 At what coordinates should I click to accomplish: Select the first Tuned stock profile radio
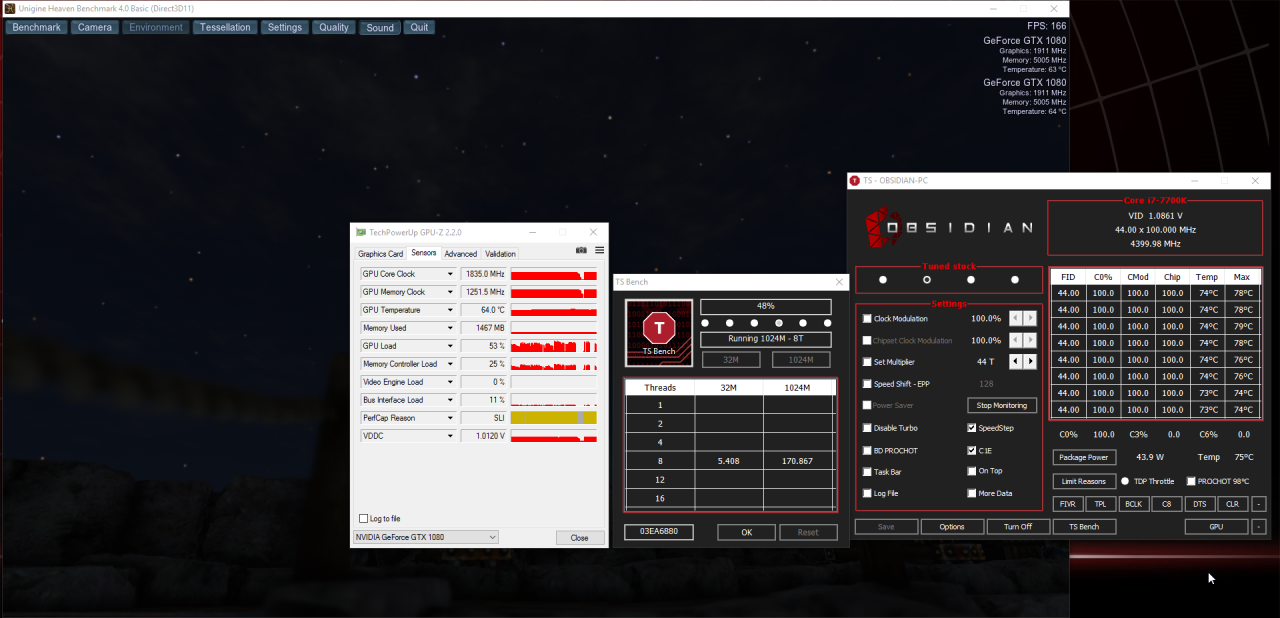(883, 280)
